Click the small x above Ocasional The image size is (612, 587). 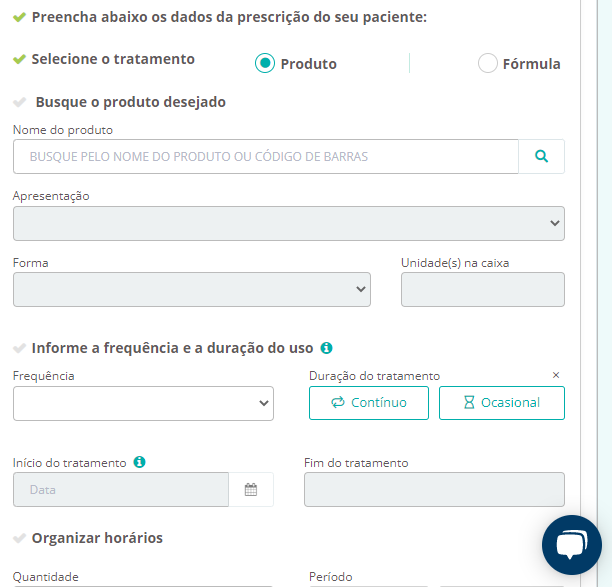[x=556, y=375]
